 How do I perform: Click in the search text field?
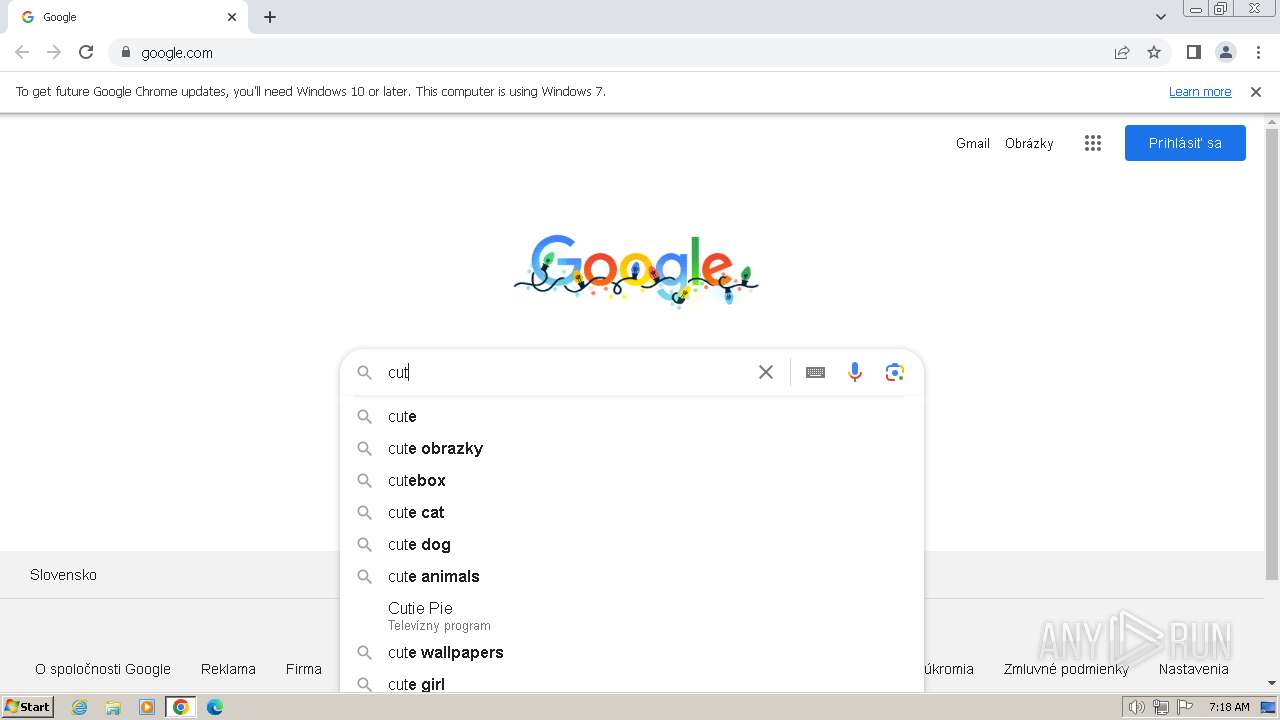point(565,372)
